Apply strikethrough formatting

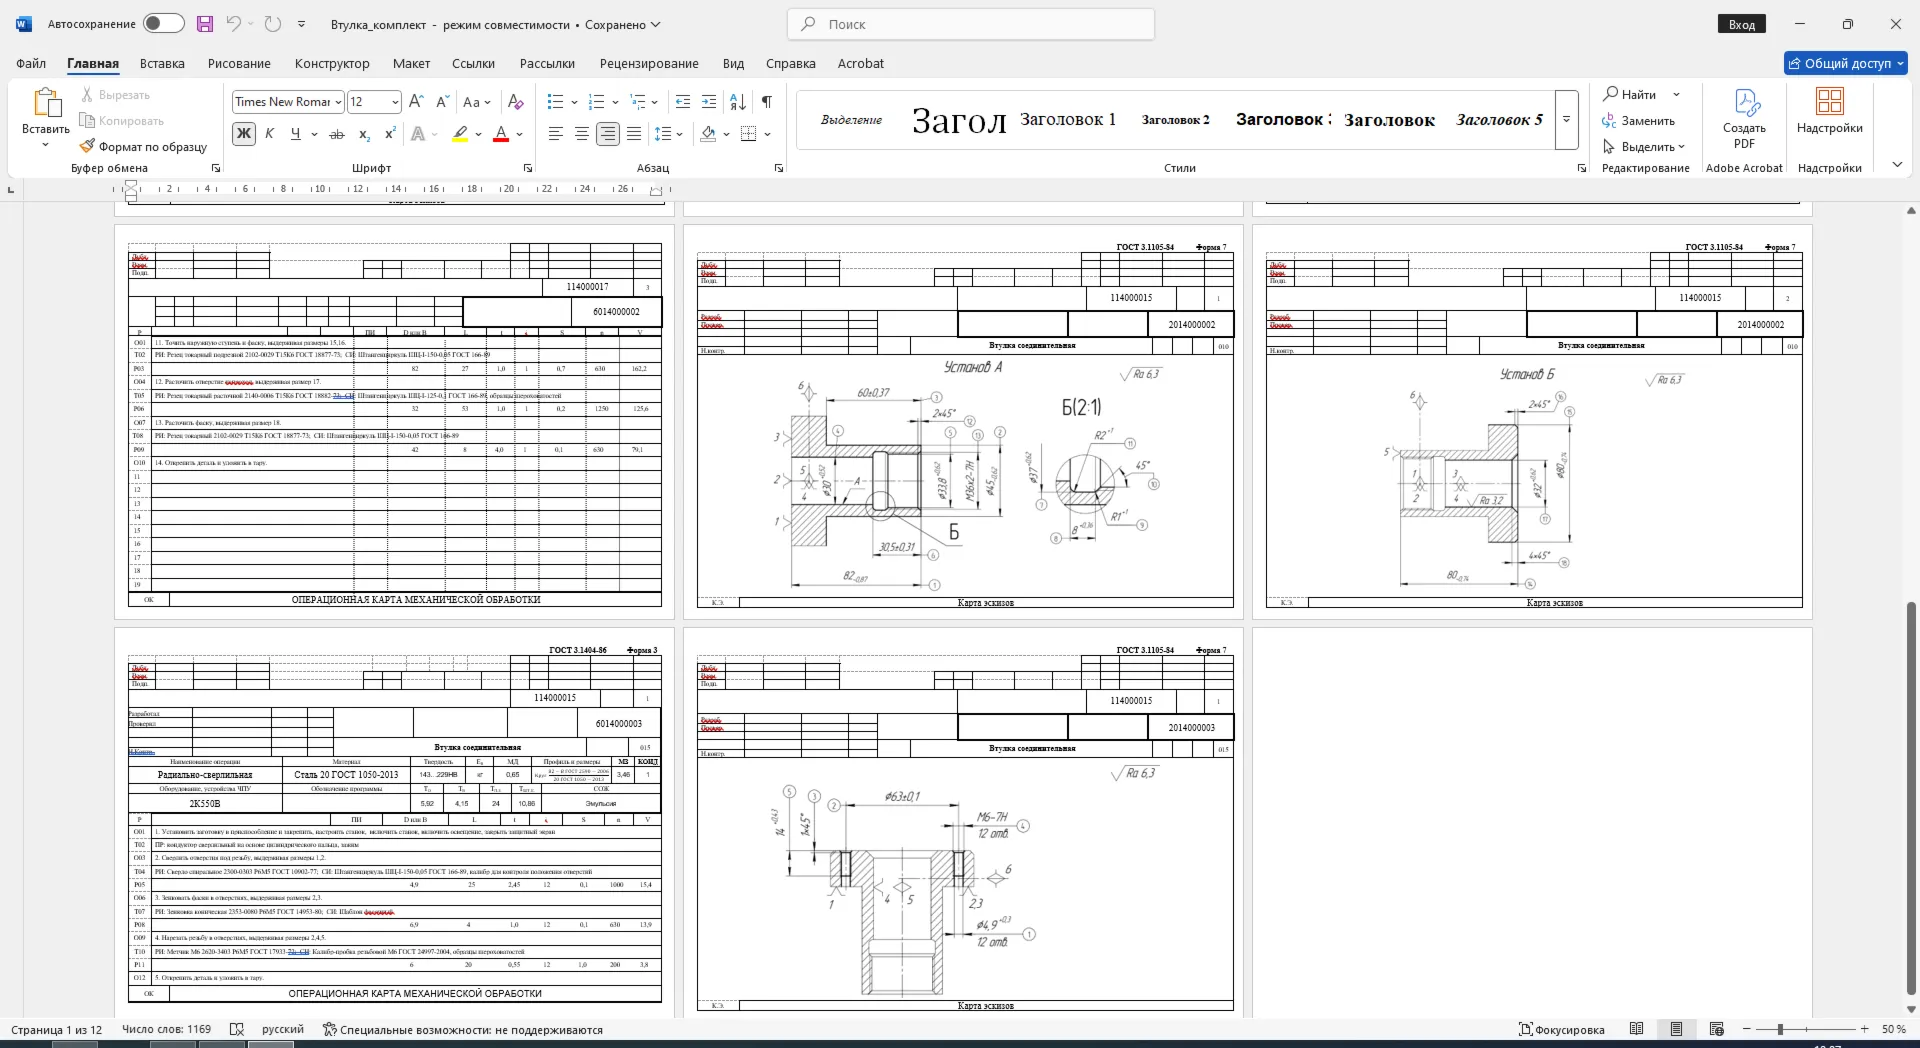[x=337, y=134]
